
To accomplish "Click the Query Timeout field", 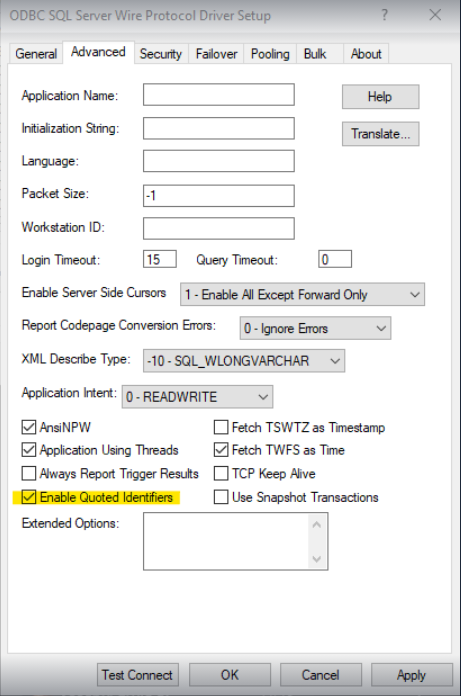I will (x=335, y=259).
